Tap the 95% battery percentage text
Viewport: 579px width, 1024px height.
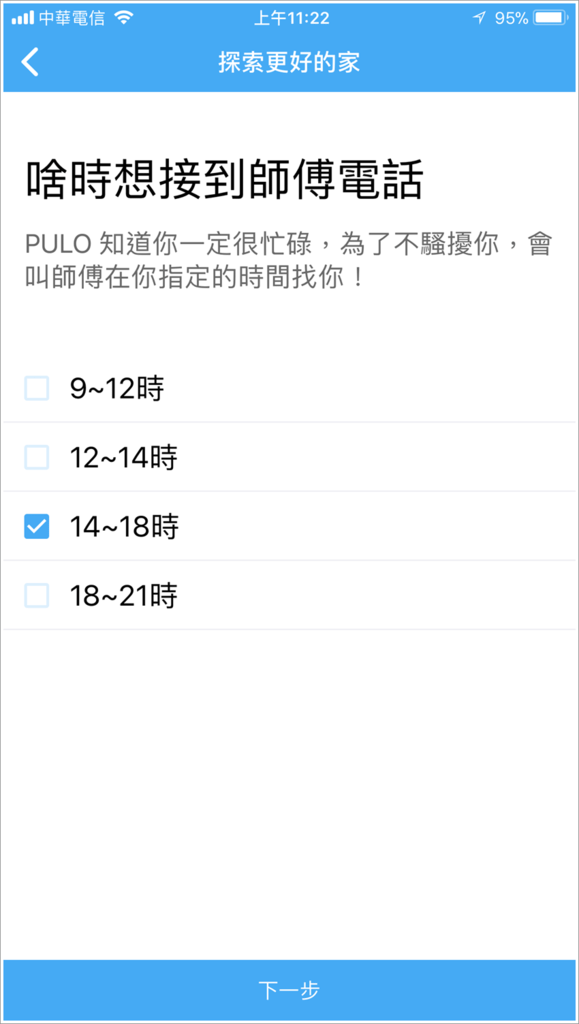click(510, 18)
